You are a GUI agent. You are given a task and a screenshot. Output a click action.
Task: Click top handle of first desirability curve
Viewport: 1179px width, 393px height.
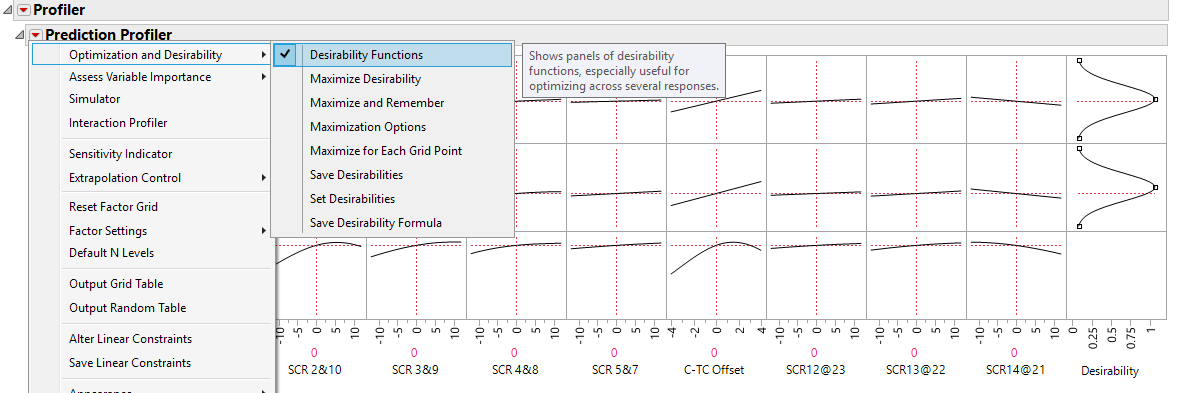point(1079,60)
